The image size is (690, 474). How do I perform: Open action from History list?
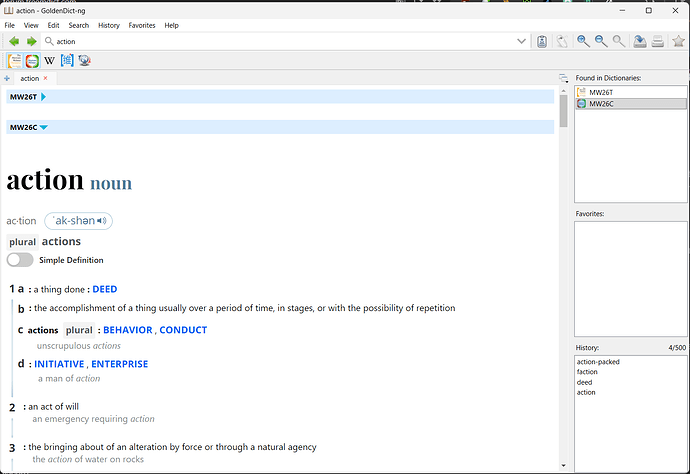tap(586, 393)
